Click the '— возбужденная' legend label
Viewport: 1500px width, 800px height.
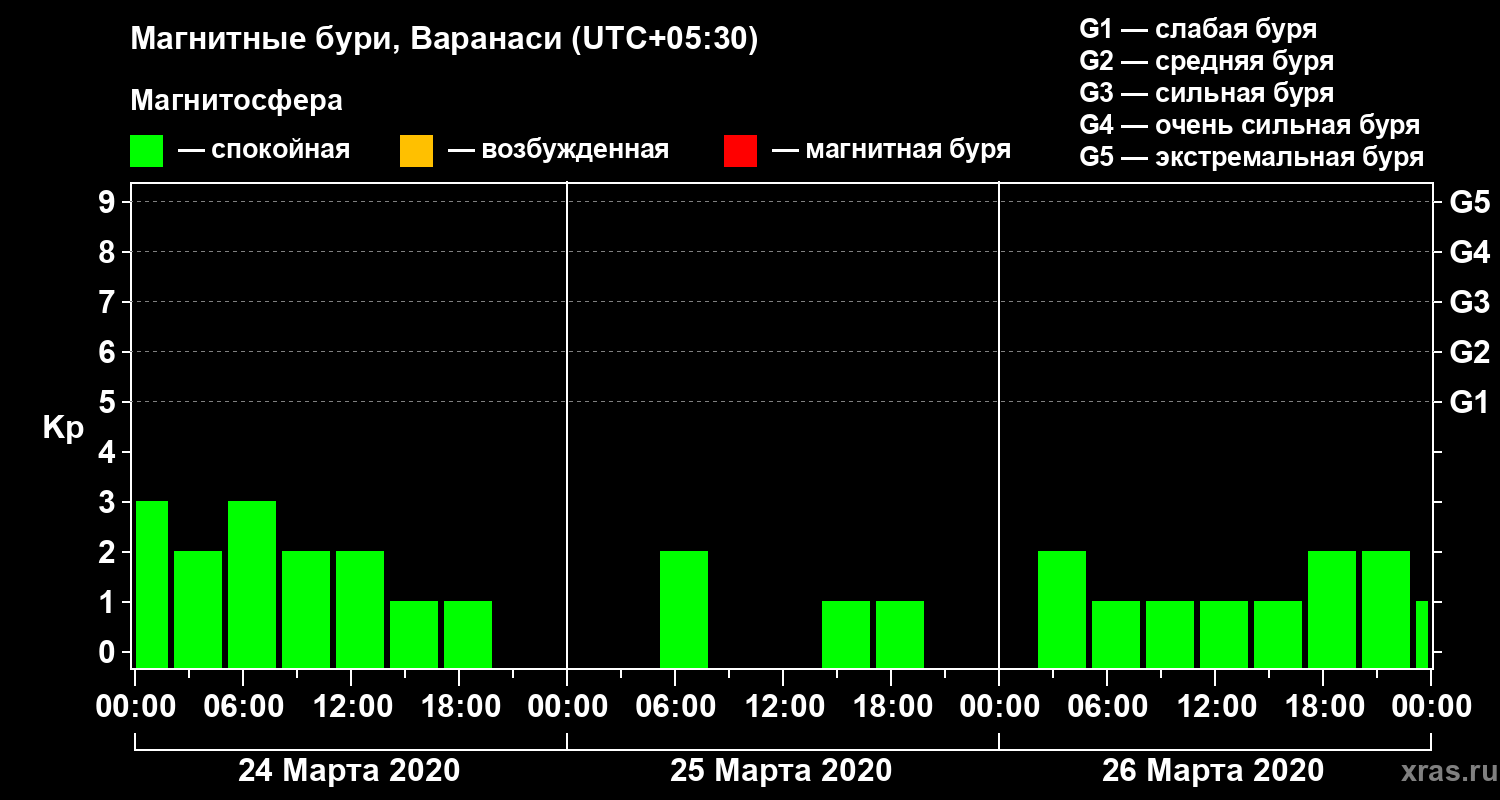point(558,150)
